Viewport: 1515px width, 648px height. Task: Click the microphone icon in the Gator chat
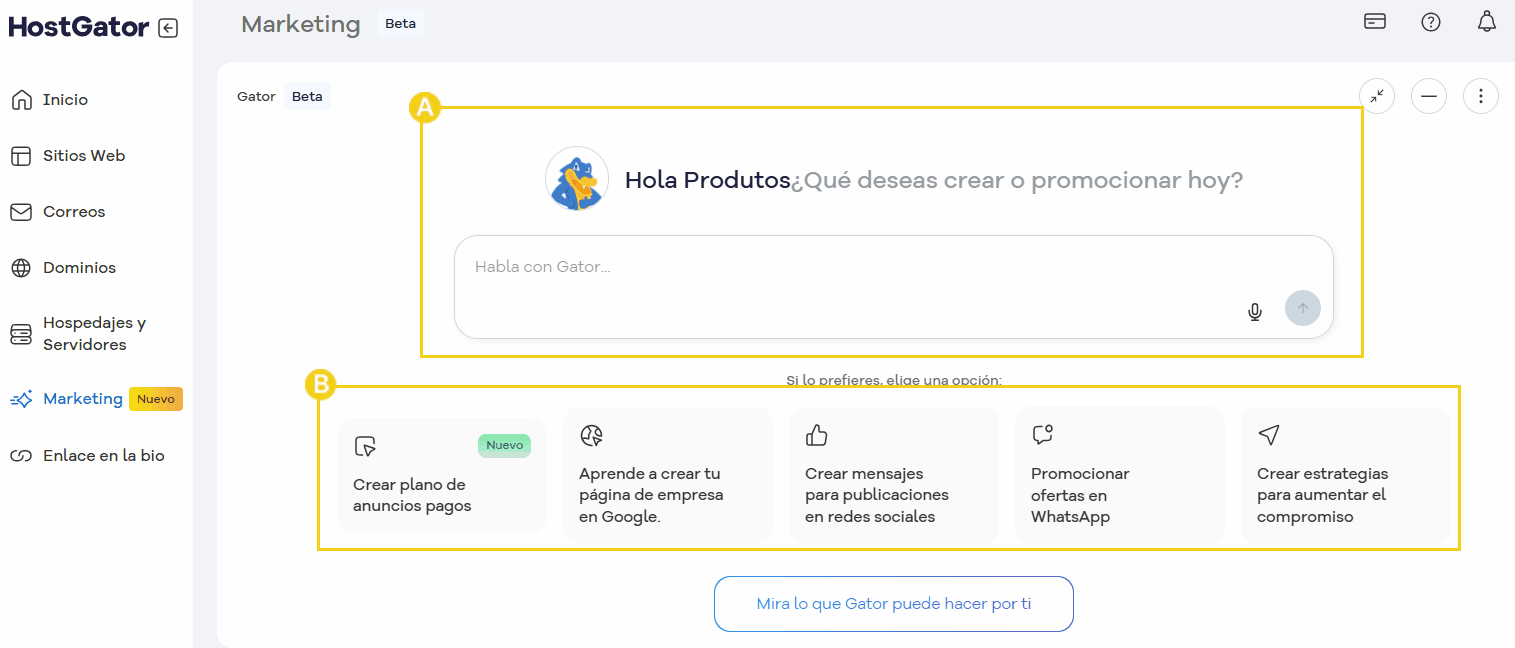pyautogui.click(x=1255, y=311)
